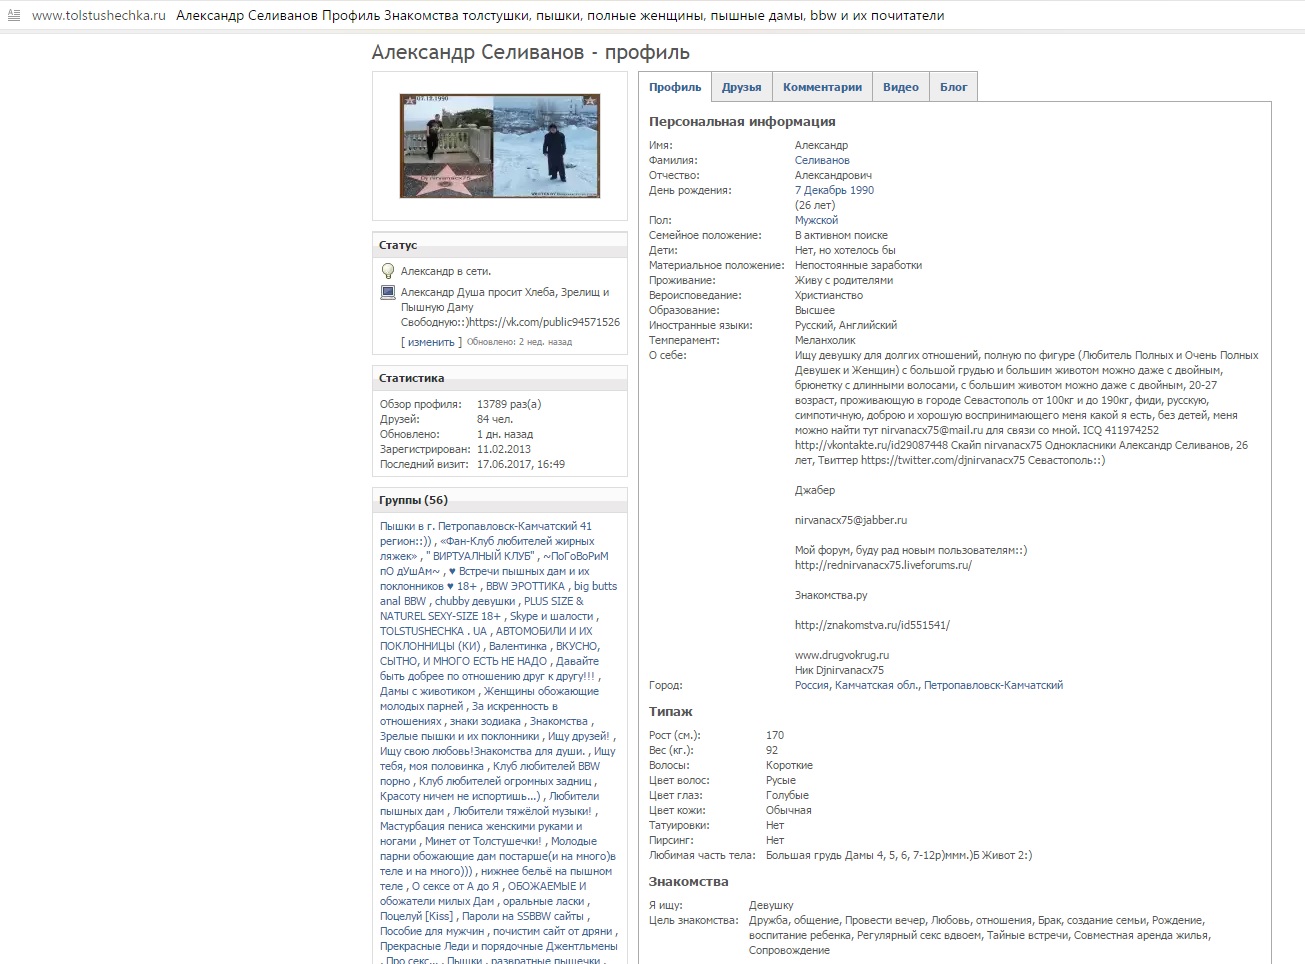This screenshot has width=1305, height=964.
Task: Open the Блог tab
Action: pyautogui.click(x=954, y=87)
